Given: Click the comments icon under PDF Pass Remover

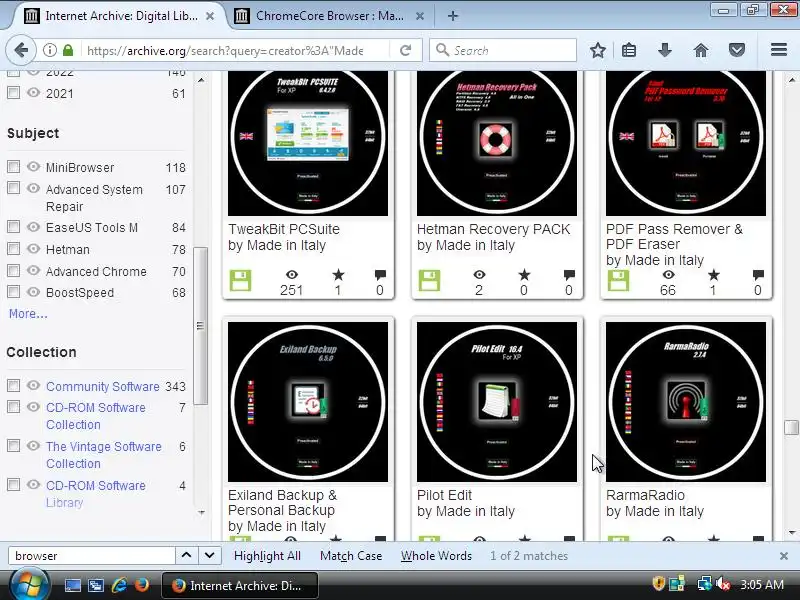Looking at the screenshot, I should tap(758, 275).
